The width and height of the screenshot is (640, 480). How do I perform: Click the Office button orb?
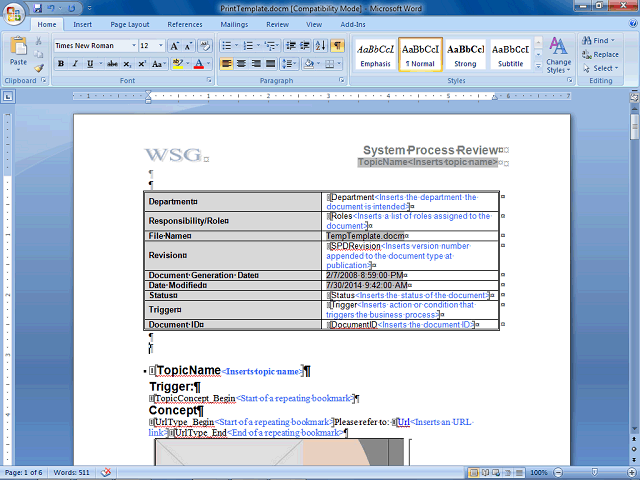tap(13, 14)
